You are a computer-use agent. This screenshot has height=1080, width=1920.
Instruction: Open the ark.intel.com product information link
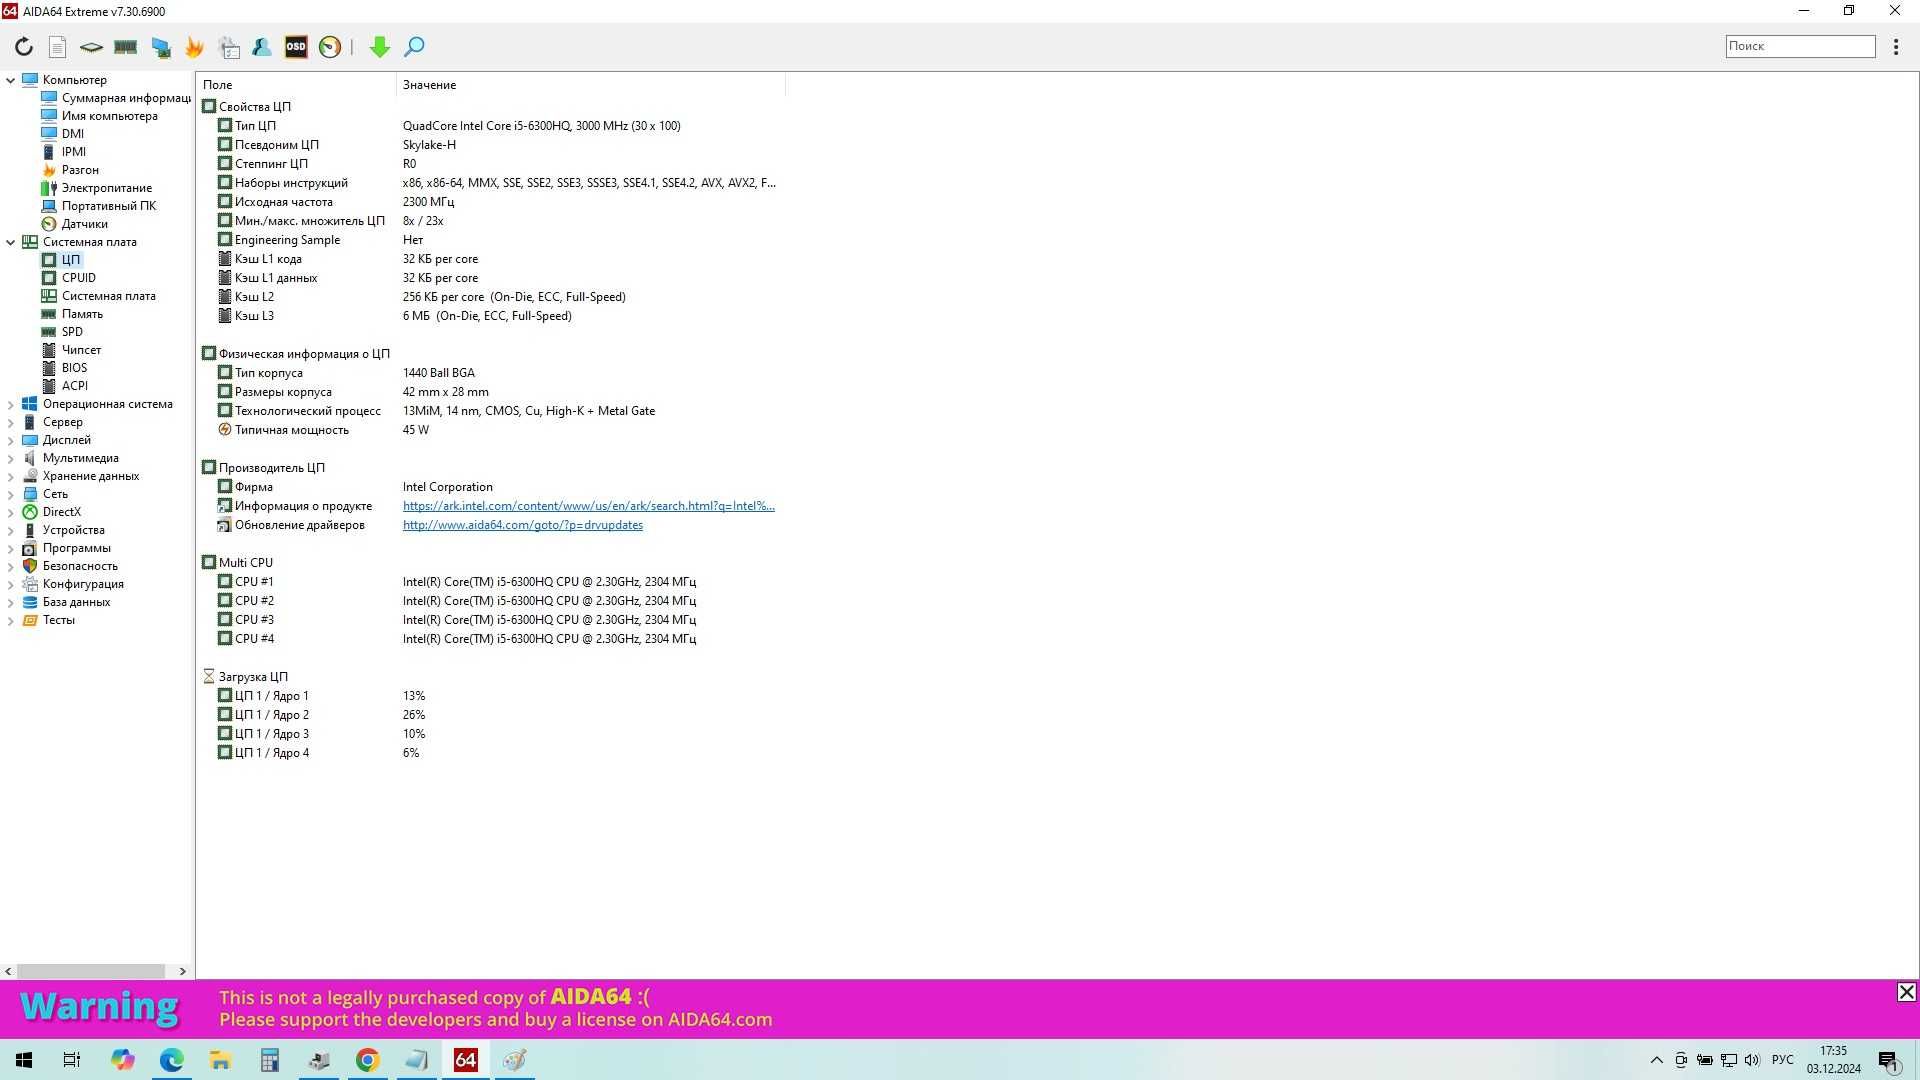pos(589,506)
